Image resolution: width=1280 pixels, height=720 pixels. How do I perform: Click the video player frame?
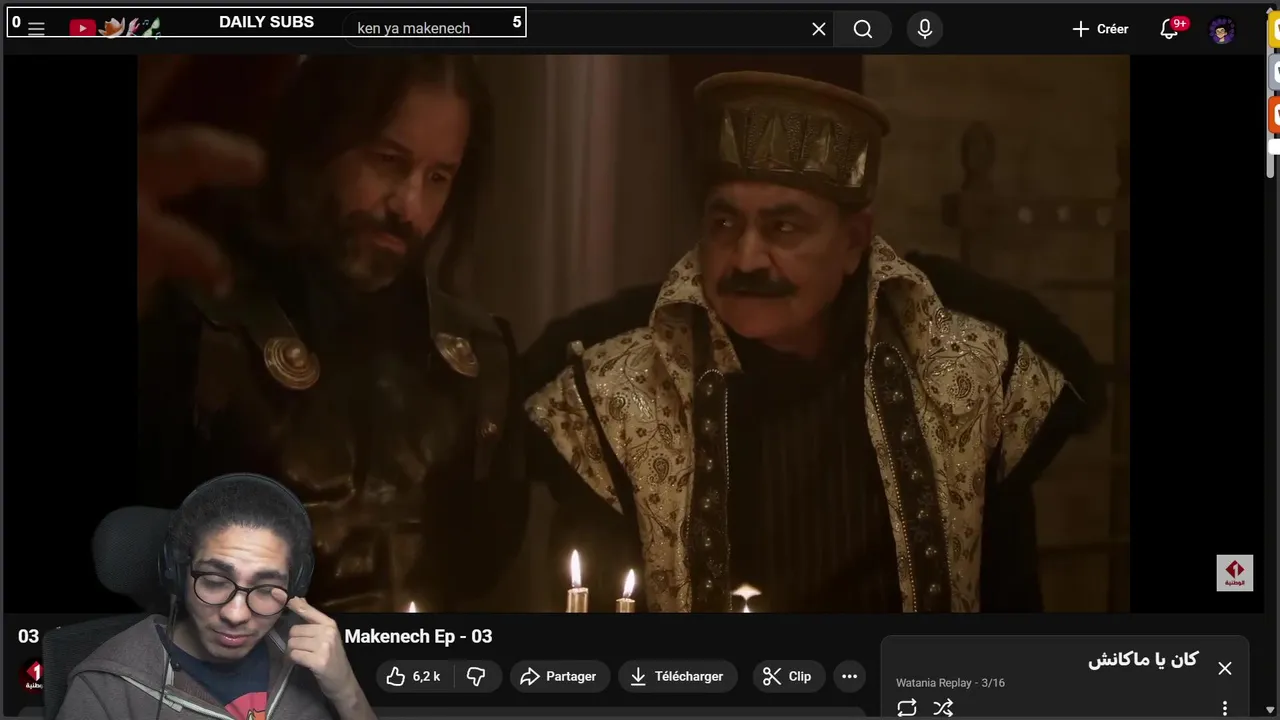(x=633, y=333)
